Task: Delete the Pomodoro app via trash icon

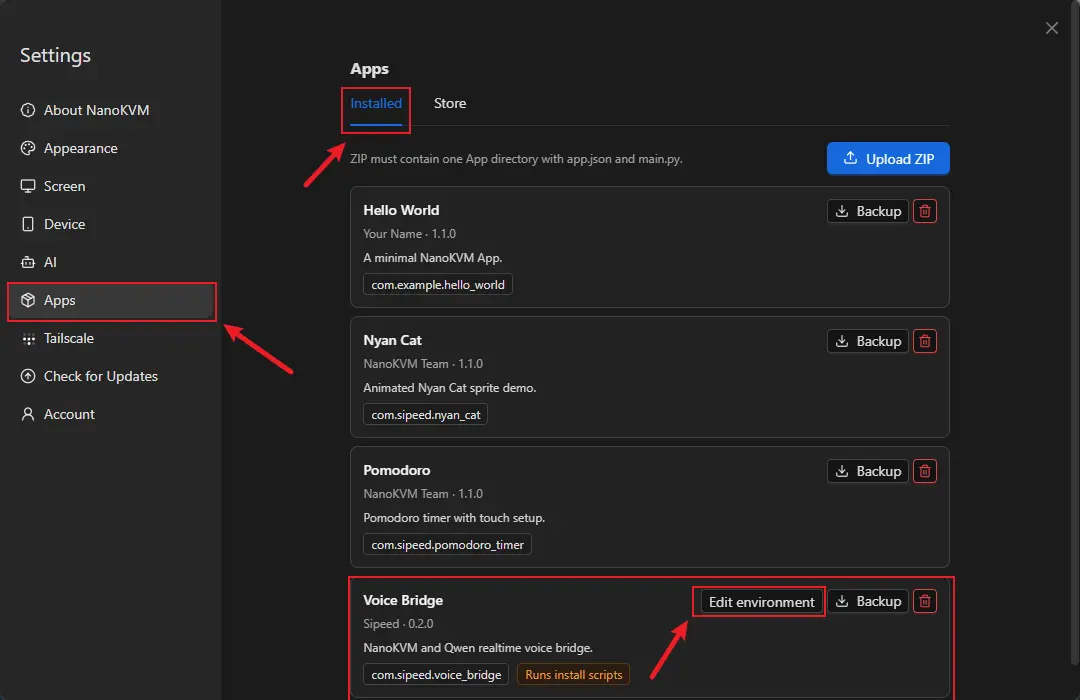Action: pyautogui.click(x=924, y=471)
